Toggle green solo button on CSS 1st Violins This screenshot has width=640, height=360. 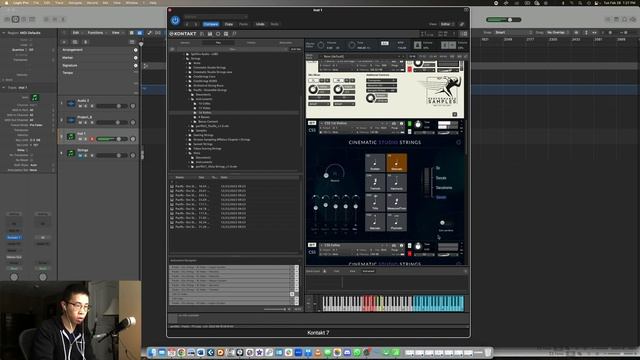[409, 124]
